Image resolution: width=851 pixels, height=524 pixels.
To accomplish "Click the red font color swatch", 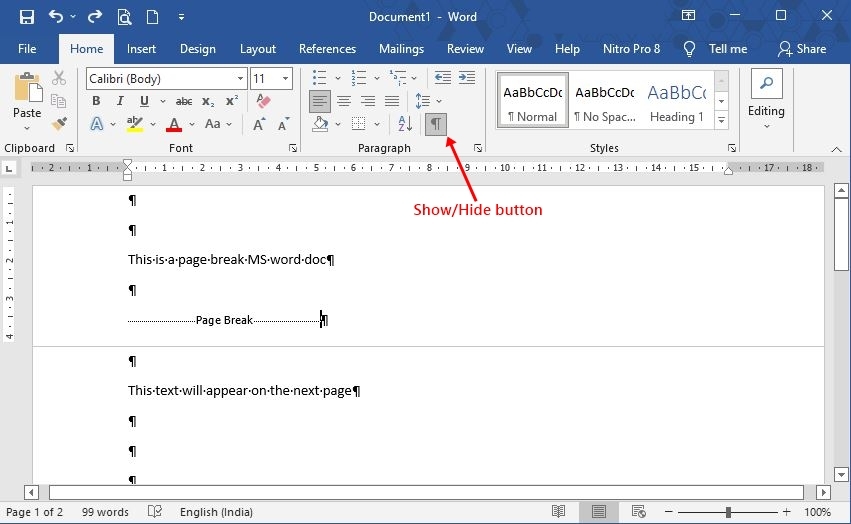I will [x=174, y=125].
